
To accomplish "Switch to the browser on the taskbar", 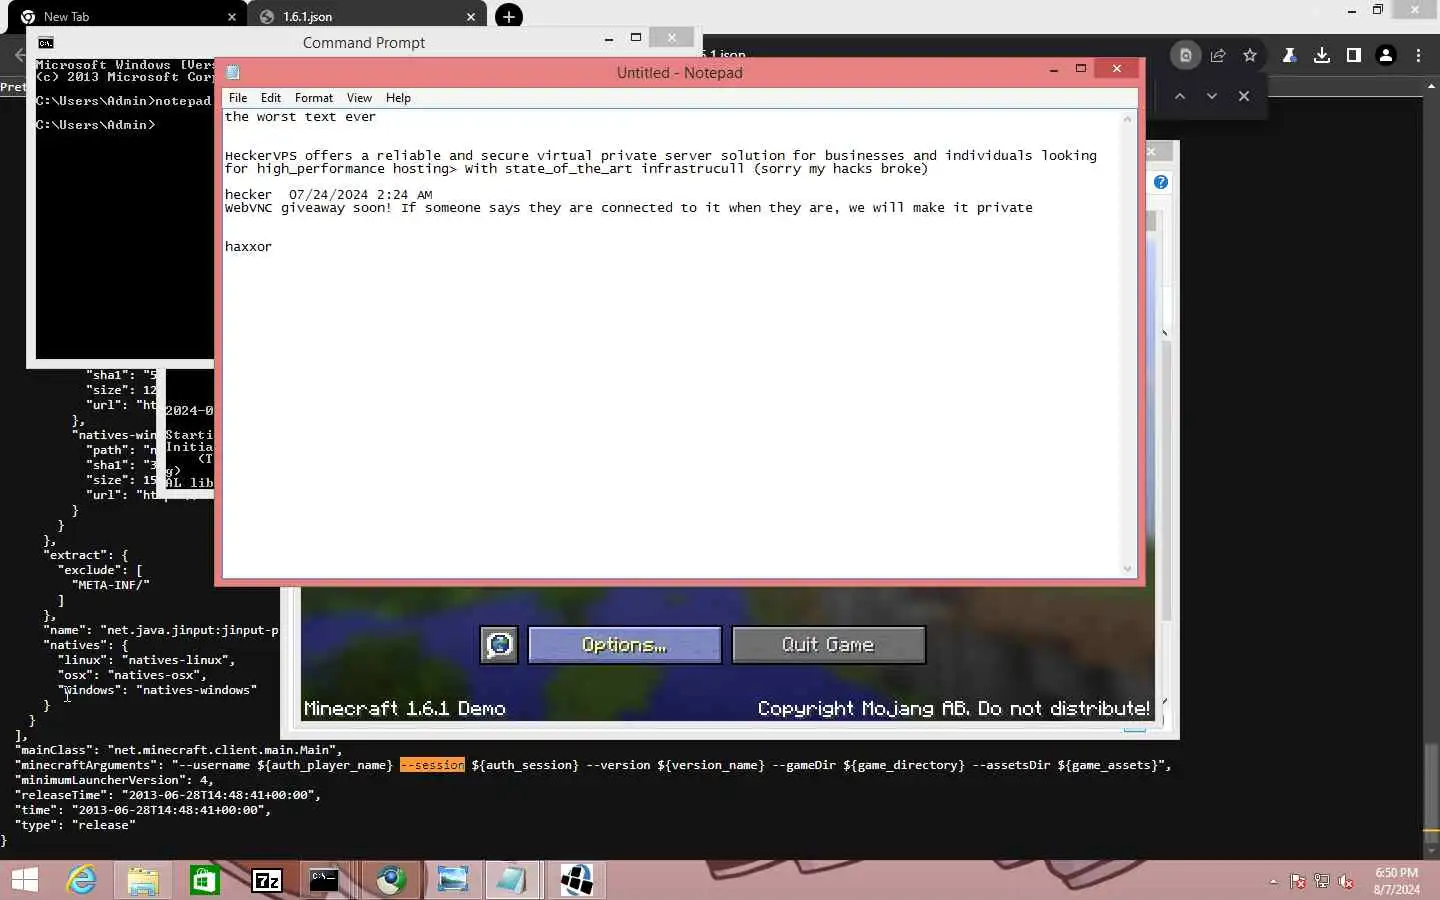I will coord(391,880).
